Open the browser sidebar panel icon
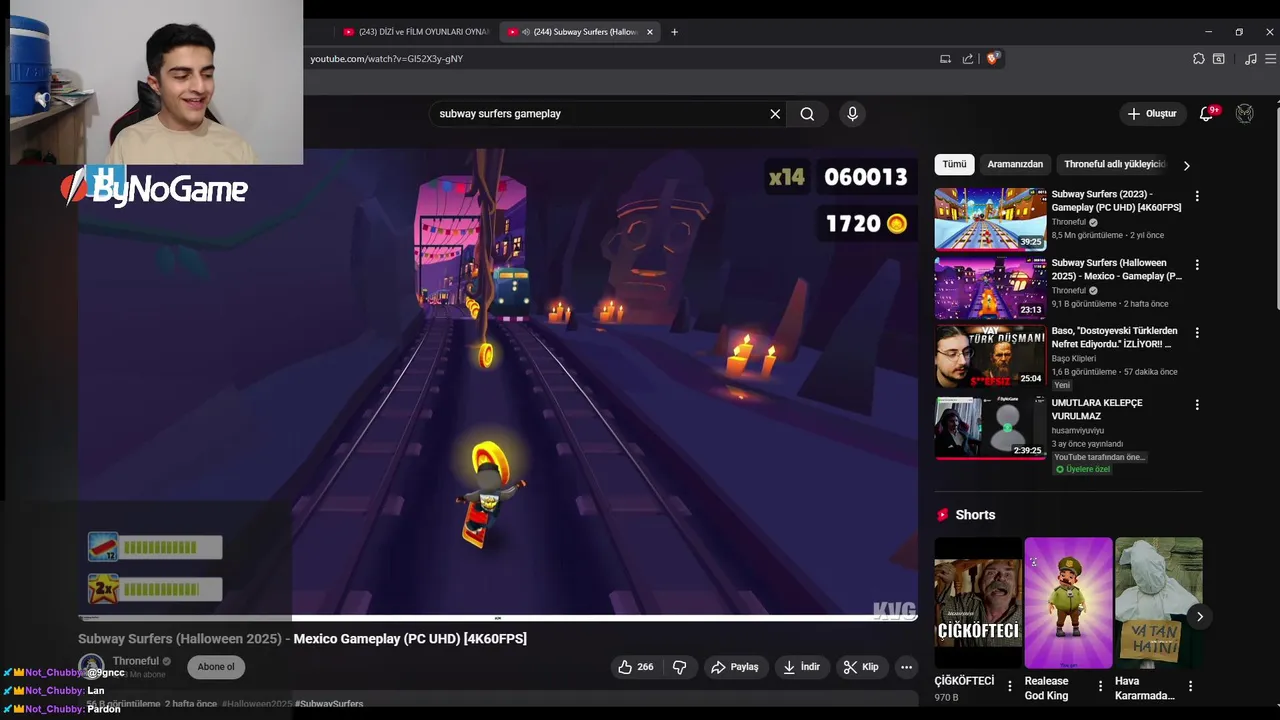 (x=1219, y=59)
